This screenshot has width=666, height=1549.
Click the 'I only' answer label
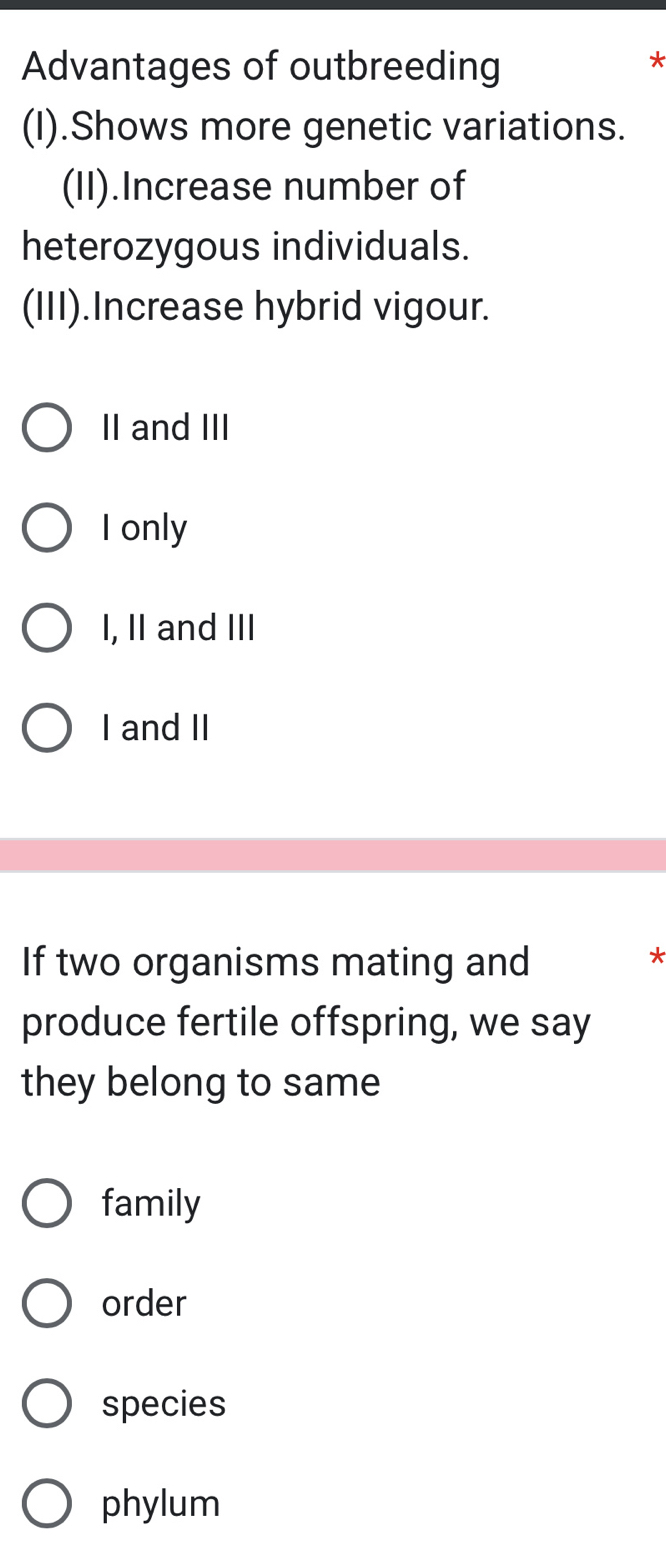143,527
